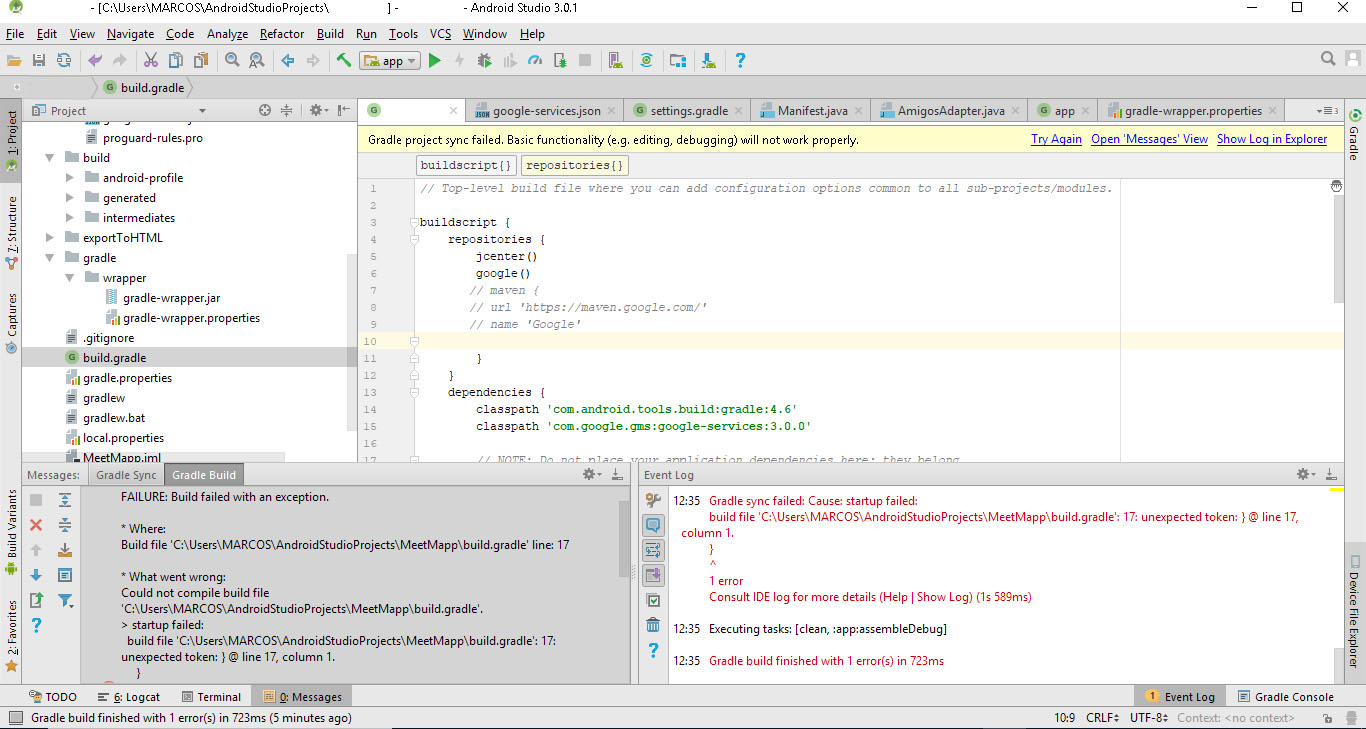Open Event Log settings wrench icon
The width and height of the screenshot is (1366, 729).
point(653,500)
